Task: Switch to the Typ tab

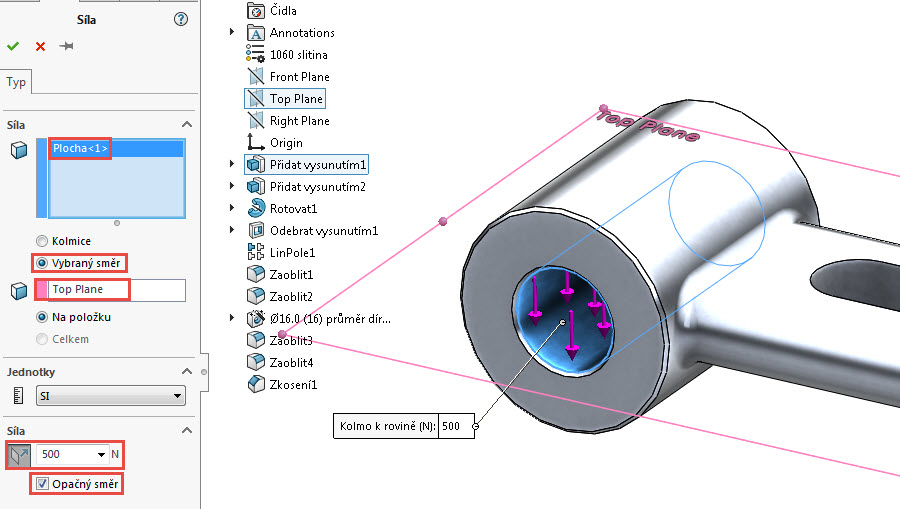Action: (x=17, y=82)
